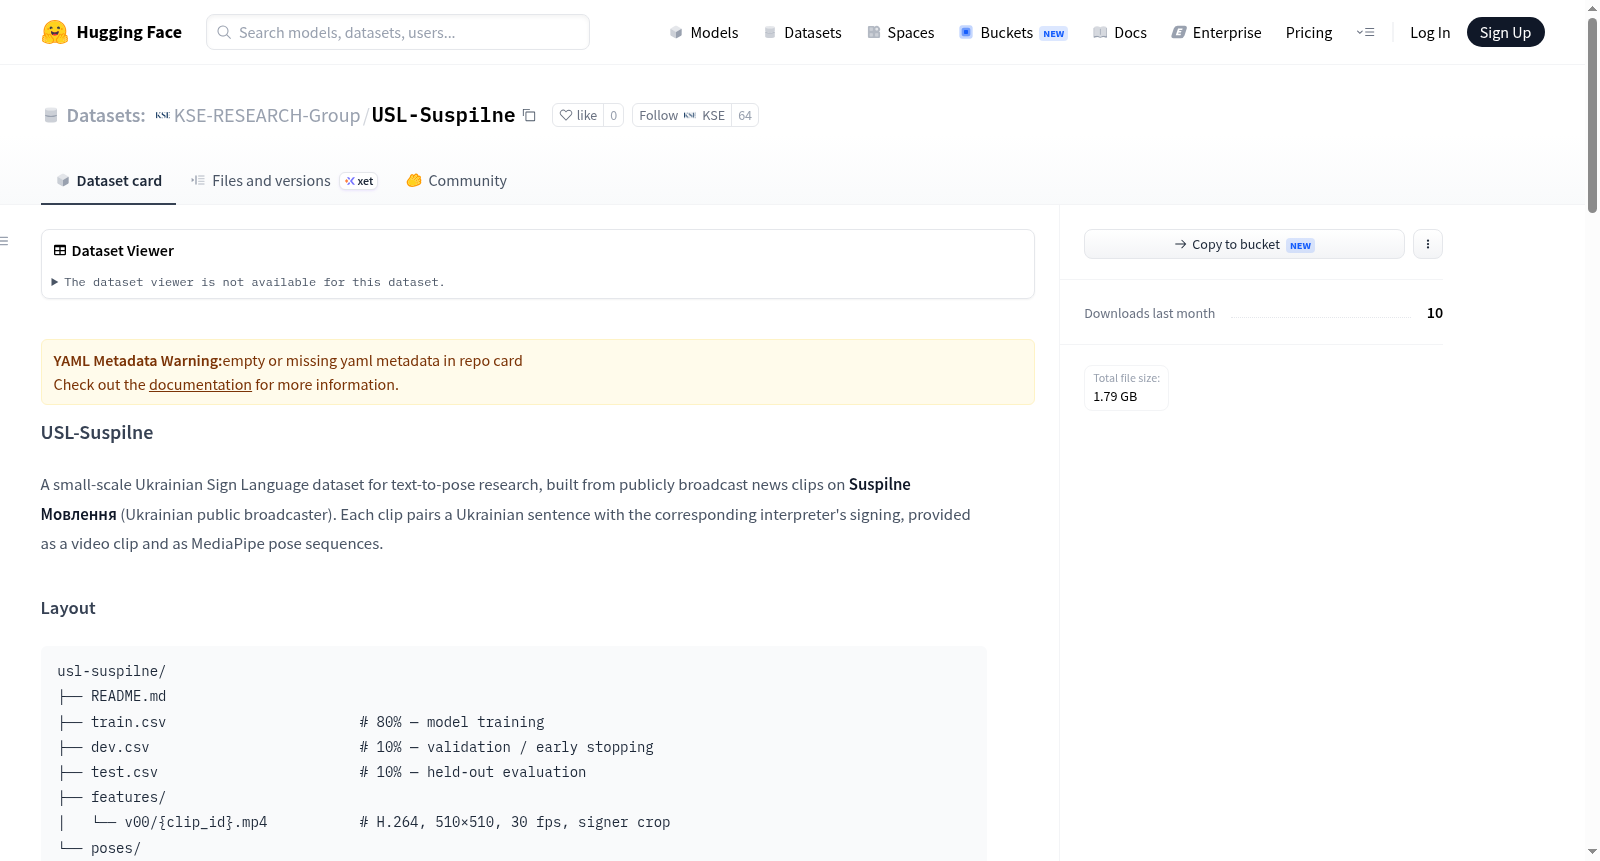1600x861 pixels.
Task: Expand the dataset viewer unavailable message
Action: click(x=249, y=283)
